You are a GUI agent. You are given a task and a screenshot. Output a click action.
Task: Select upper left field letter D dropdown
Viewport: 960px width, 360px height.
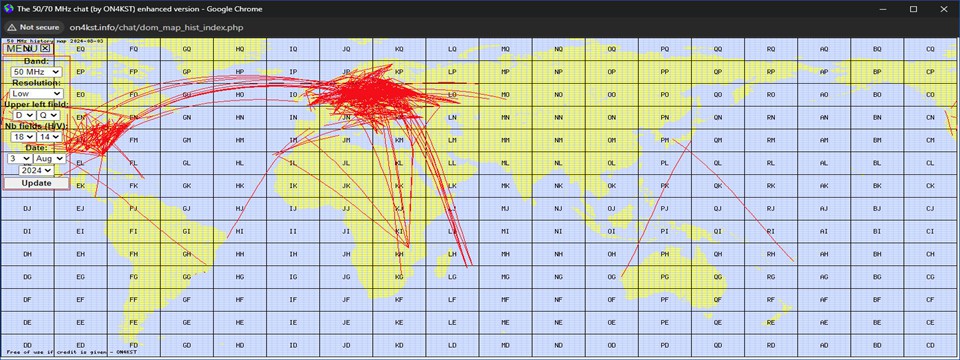pos(24,115)
